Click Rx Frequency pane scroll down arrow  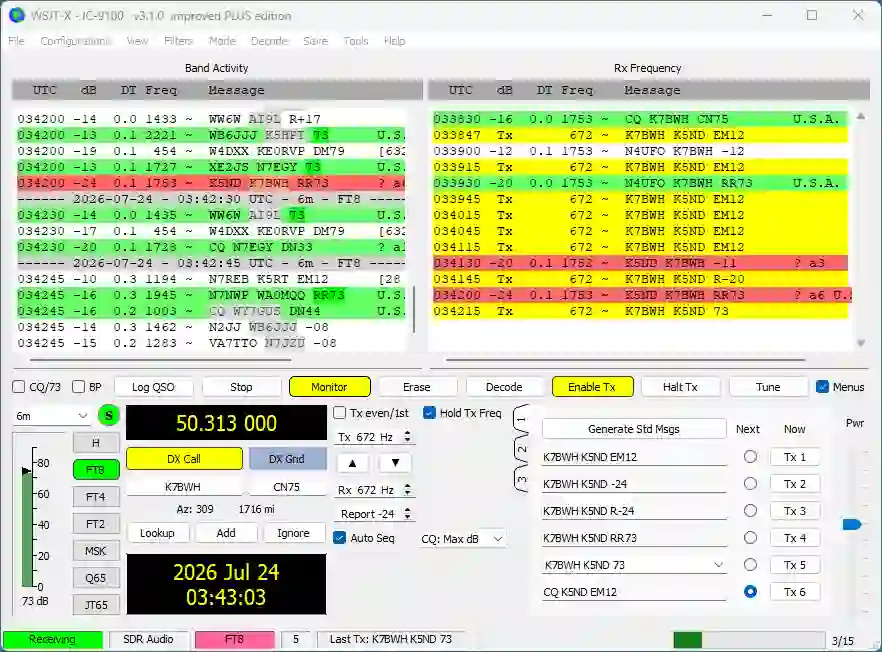click(861, 343)
